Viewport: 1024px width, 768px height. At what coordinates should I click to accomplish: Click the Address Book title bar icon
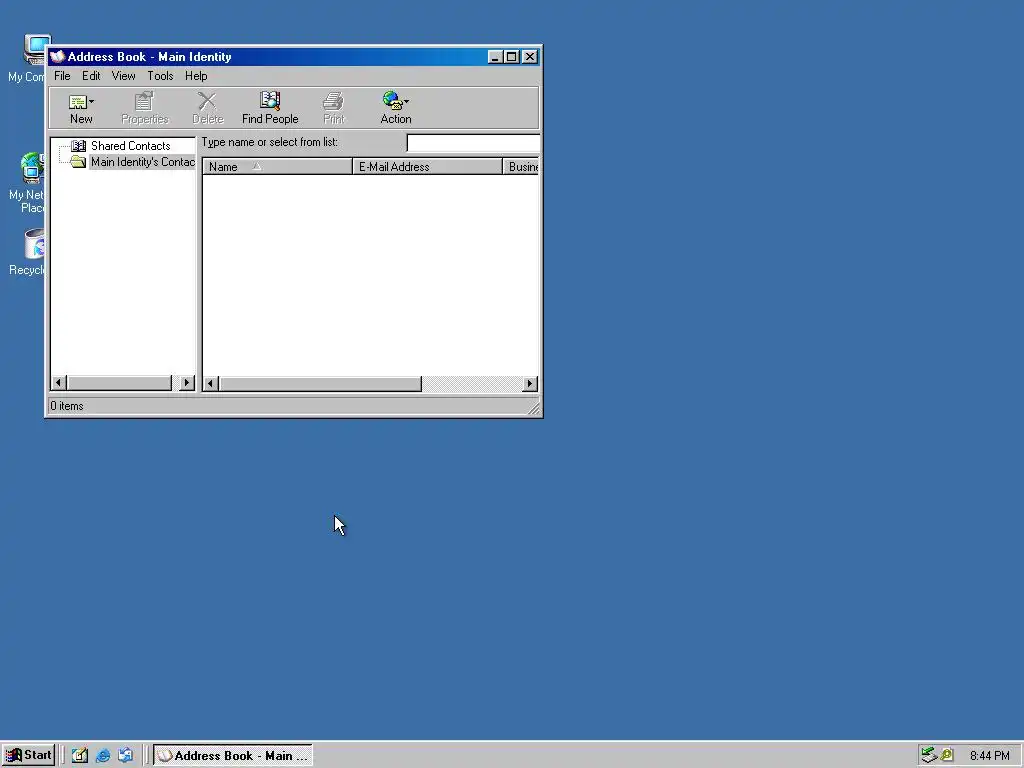click(x=57, y=57)
